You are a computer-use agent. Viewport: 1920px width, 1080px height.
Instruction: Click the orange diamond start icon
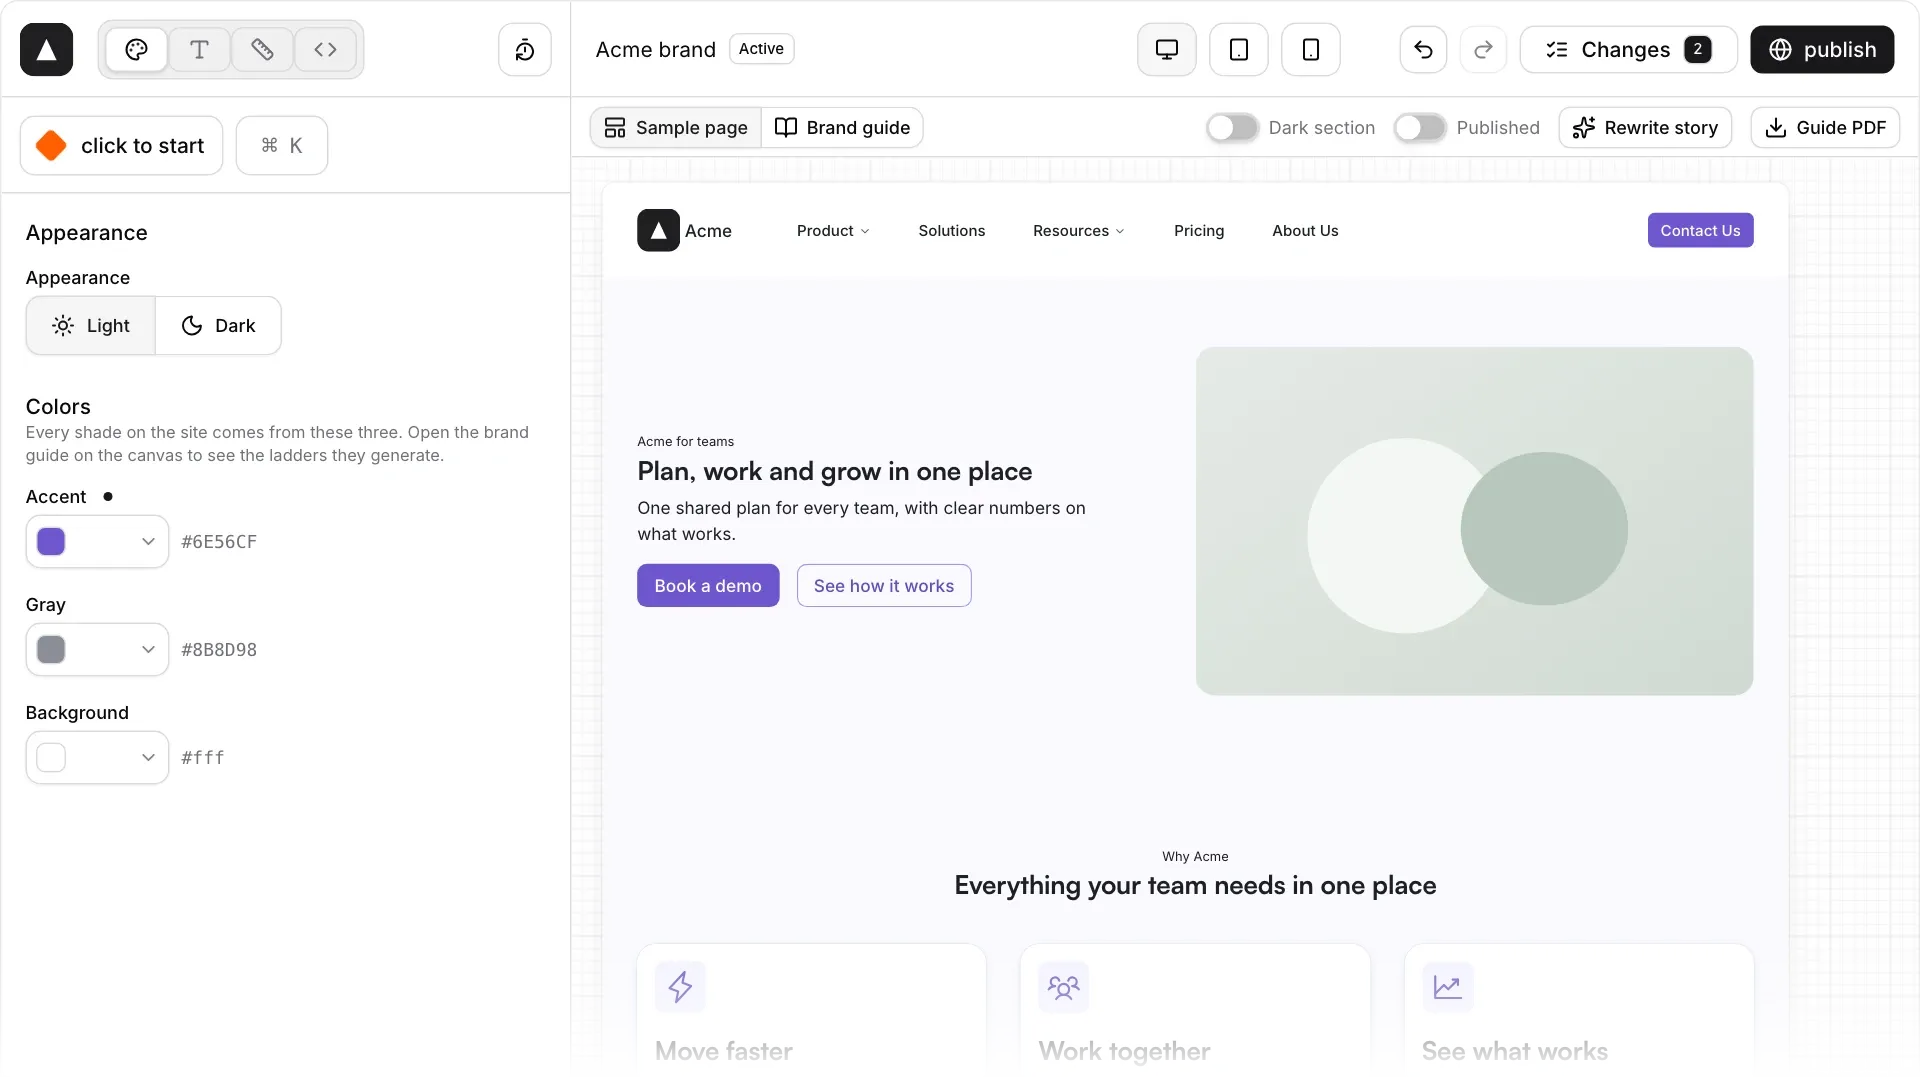51,145
